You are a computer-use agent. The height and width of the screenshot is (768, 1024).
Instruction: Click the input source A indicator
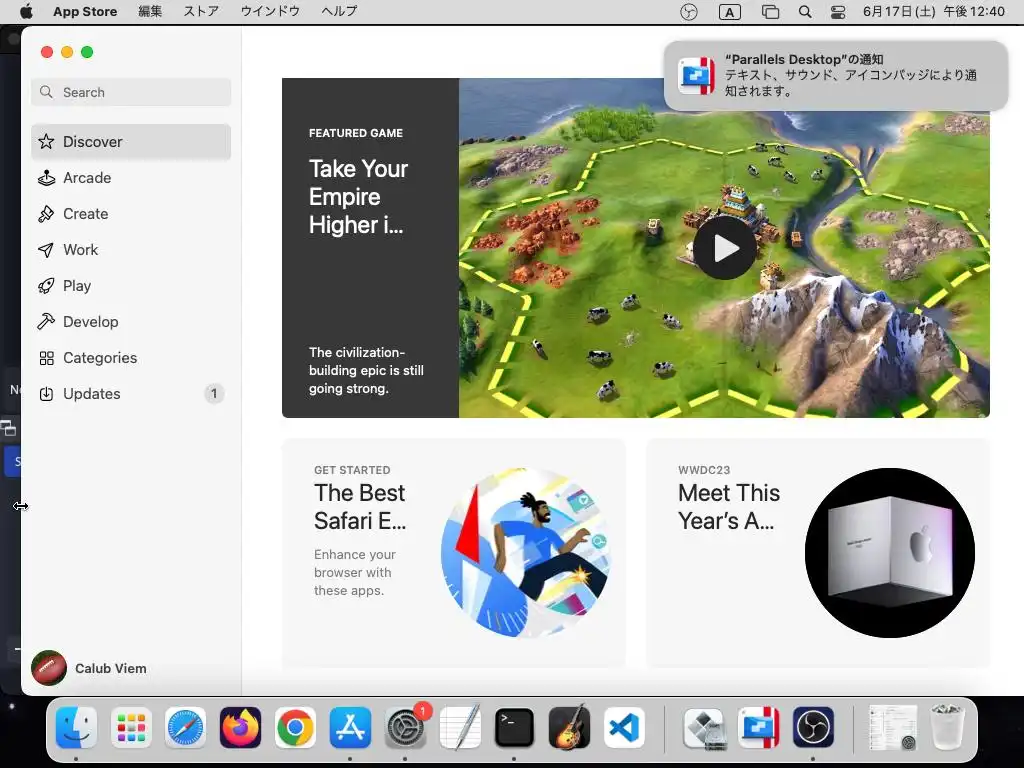click(729, 12)
